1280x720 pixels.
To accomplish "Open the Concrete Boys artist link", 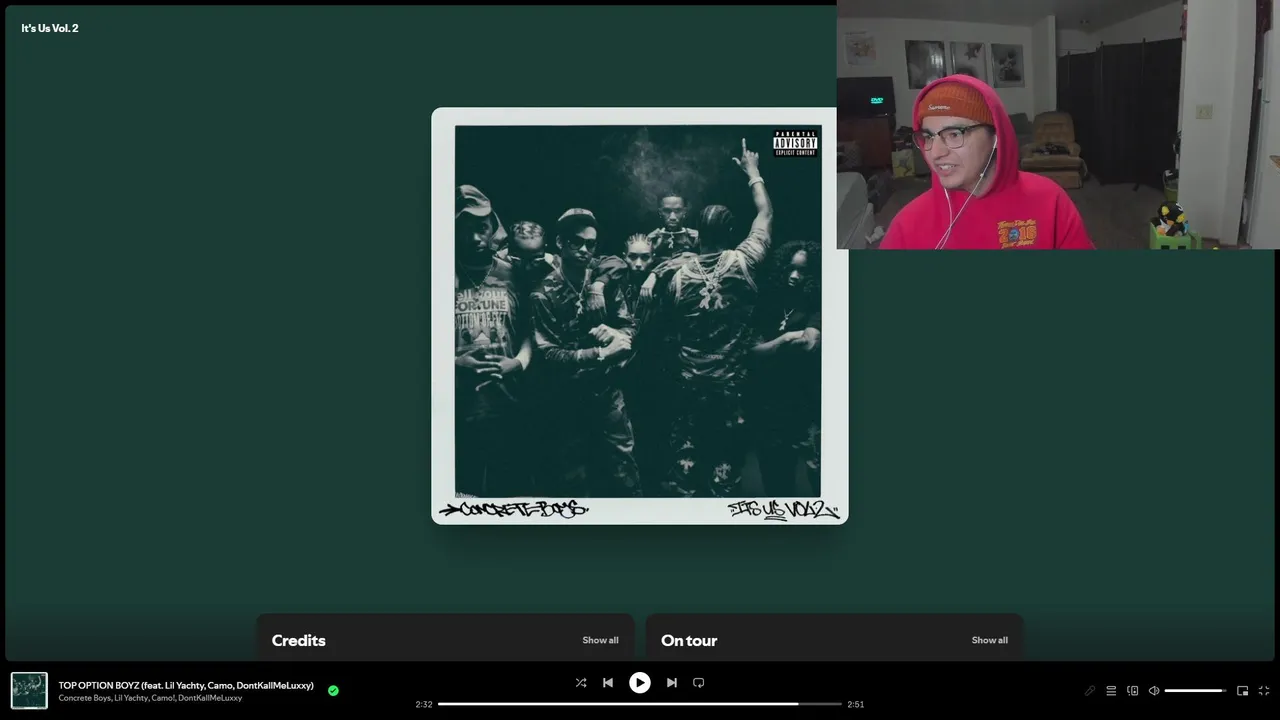I will tap(85, 698).
